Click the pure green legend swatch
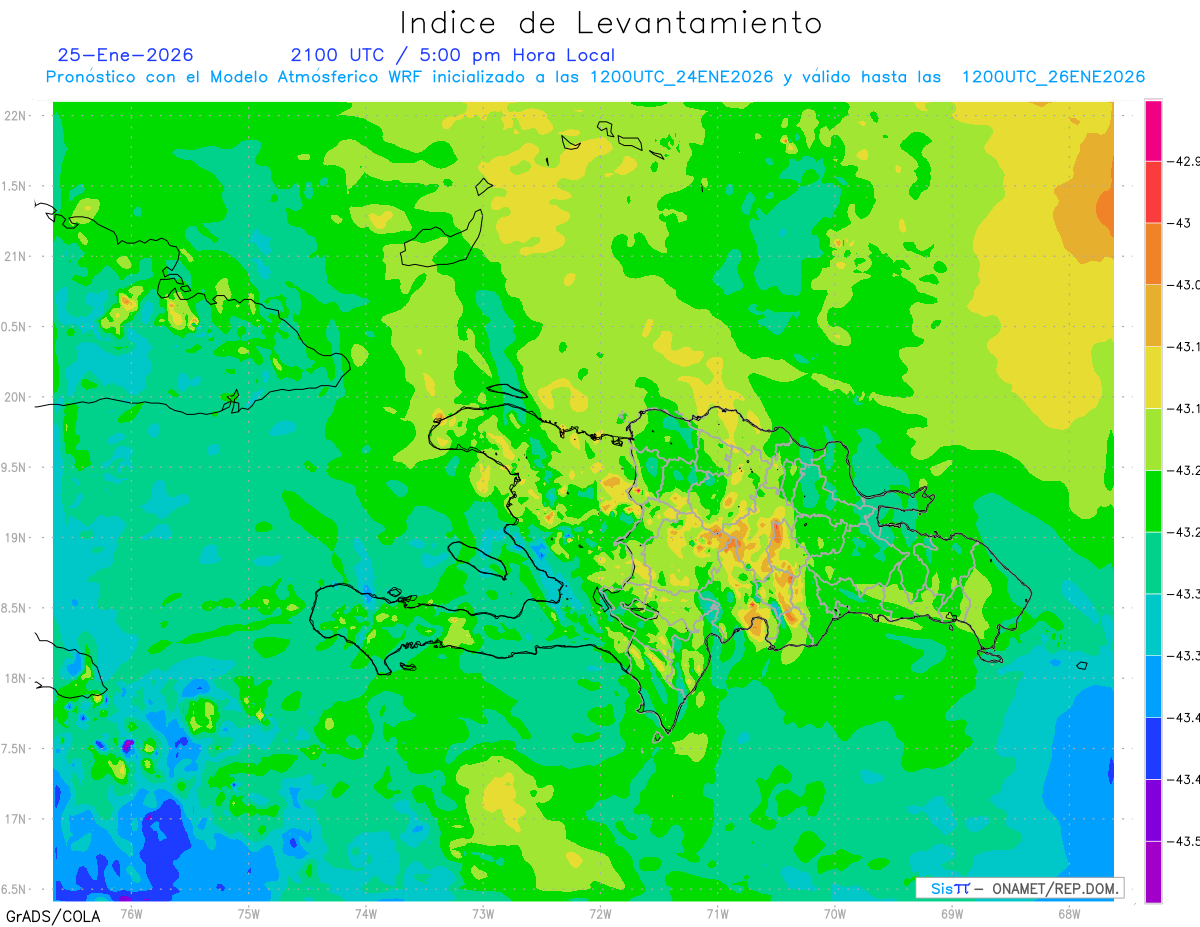The image size is (1200, 927). coord(1153,501)
